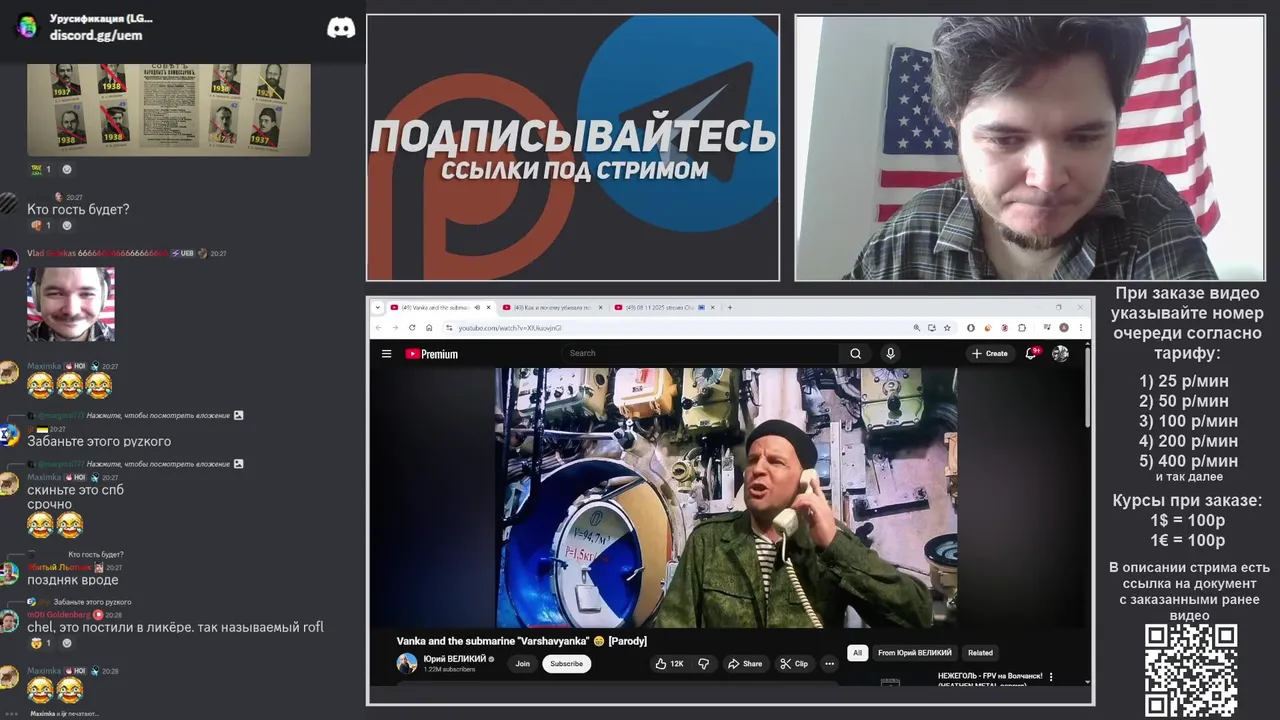The height and width of the screenshot is (720, 1280).
Task: Like the video showing 12K
Action: [669, 664]
